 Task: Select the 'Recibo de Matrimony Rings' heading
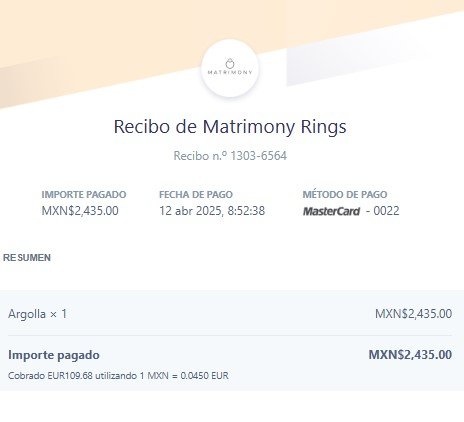(230, 127)
